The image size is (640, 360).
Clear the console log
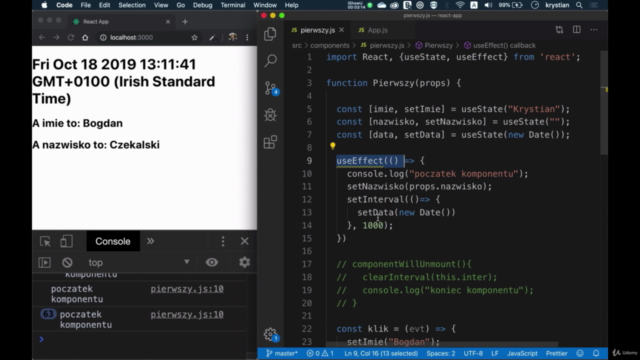(67, 262)
